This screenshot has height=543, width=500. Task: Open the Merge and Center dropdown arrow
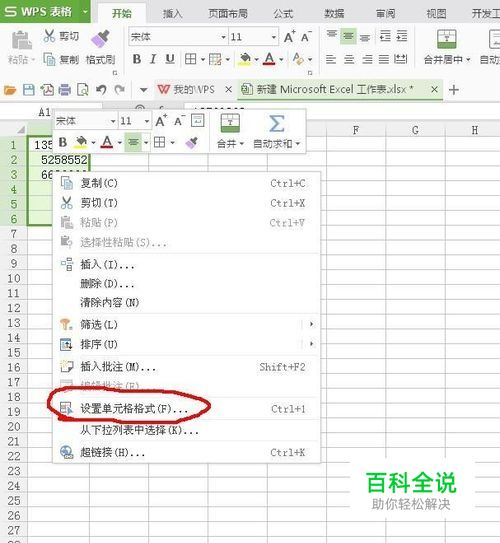[468, 60]
